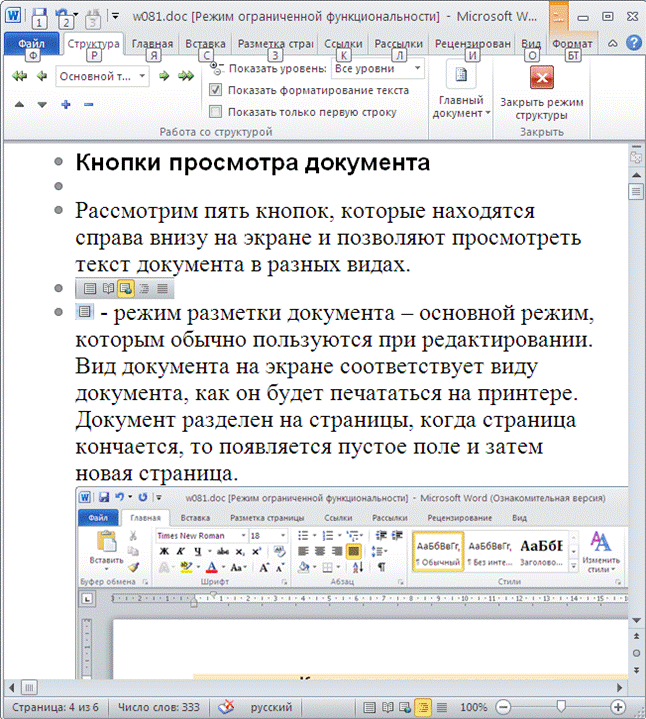Click the Save icon in quick access toolbar
This screenshot has height=719, width=646.
[x=39, y=15]
